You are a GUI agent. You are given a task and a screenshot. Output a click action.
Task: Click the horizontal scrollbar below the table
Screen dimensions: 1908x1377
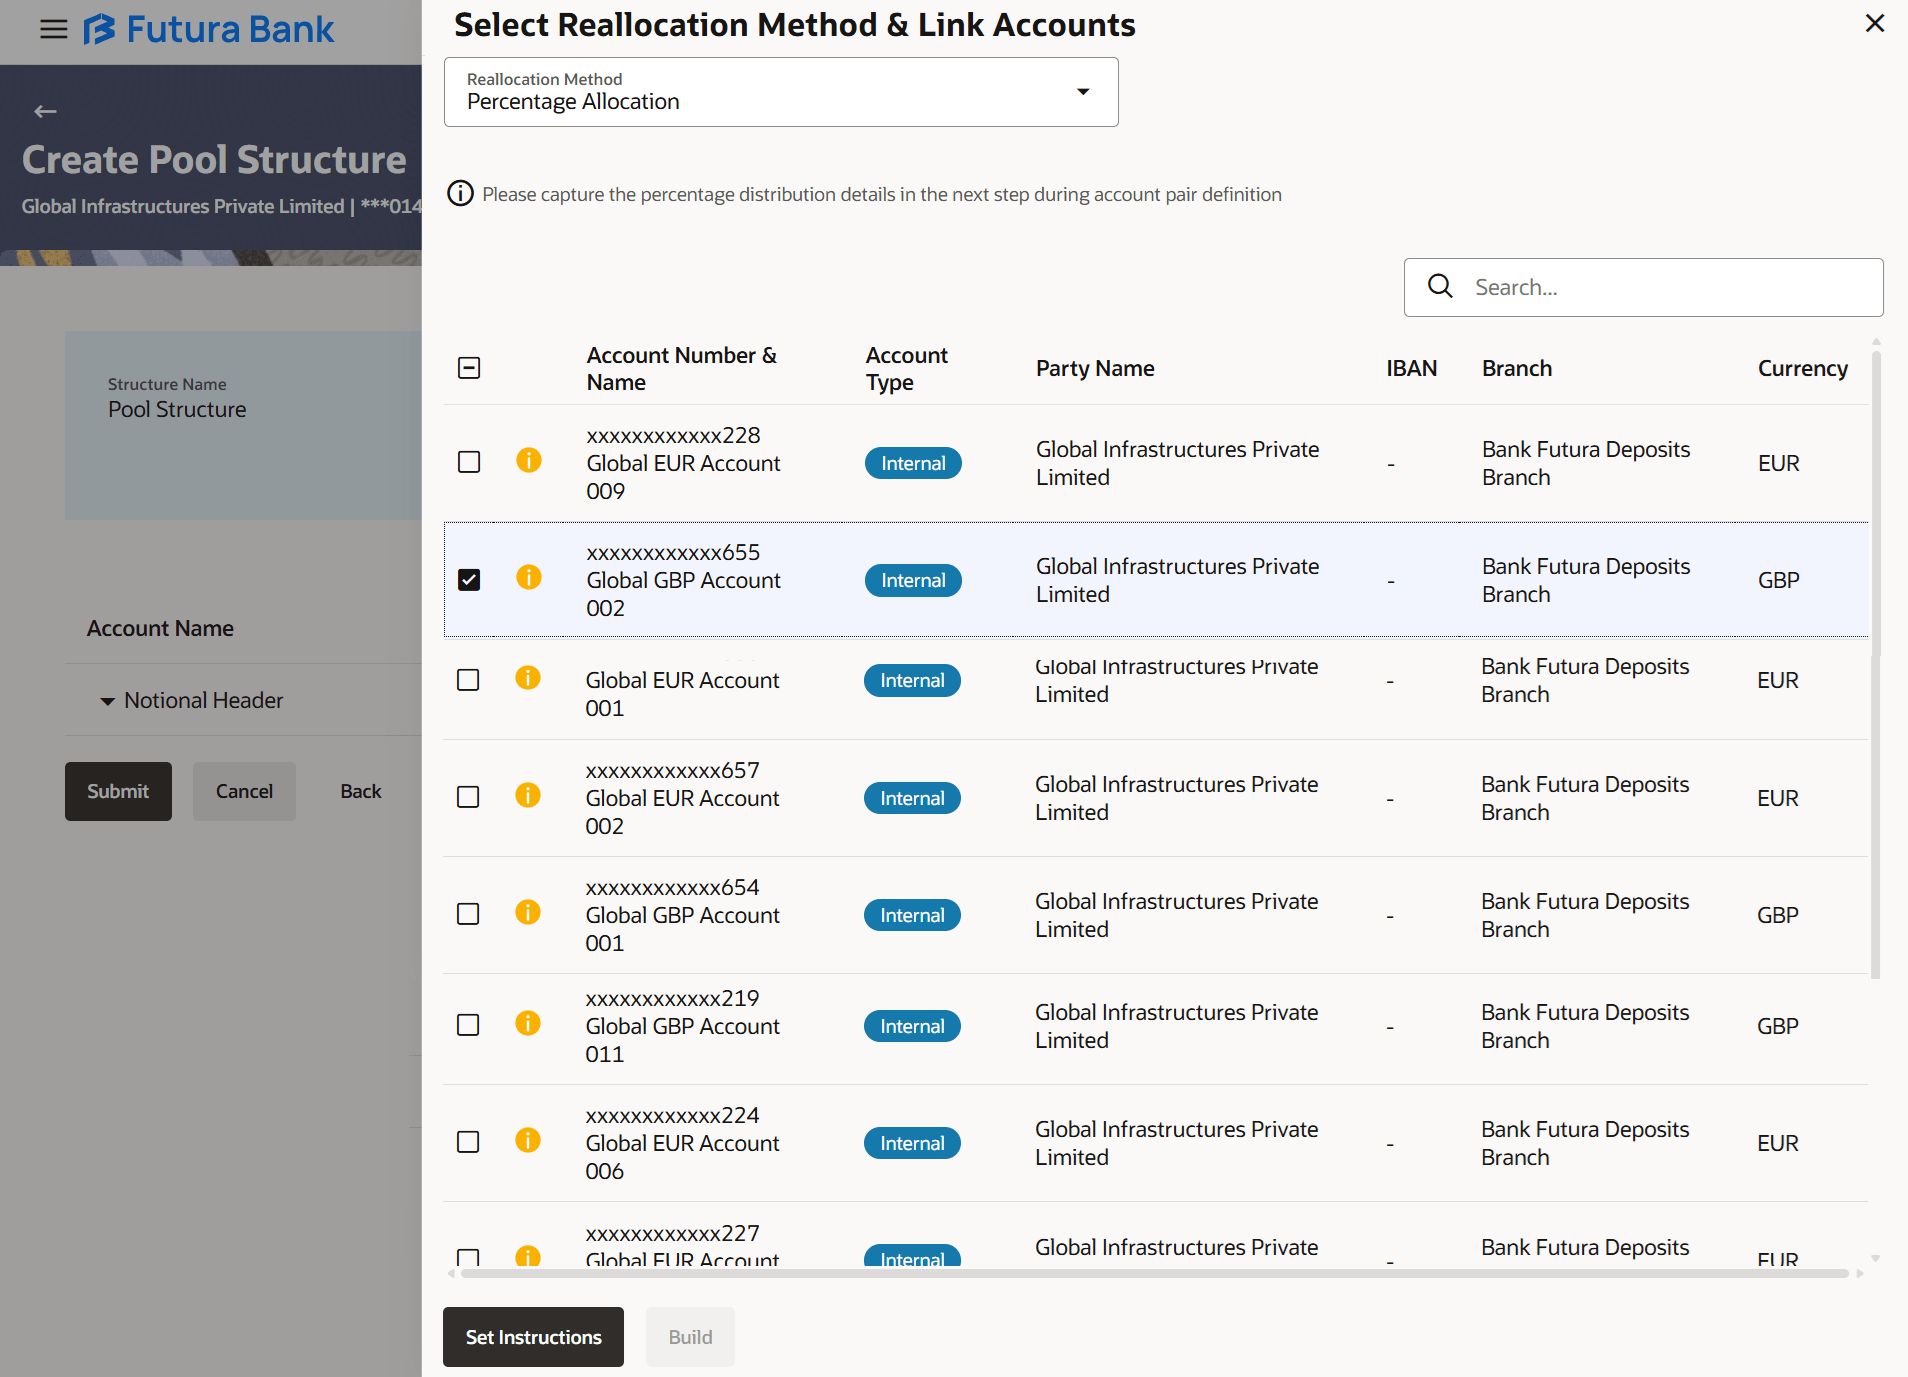click(x=1153, y=1273)
